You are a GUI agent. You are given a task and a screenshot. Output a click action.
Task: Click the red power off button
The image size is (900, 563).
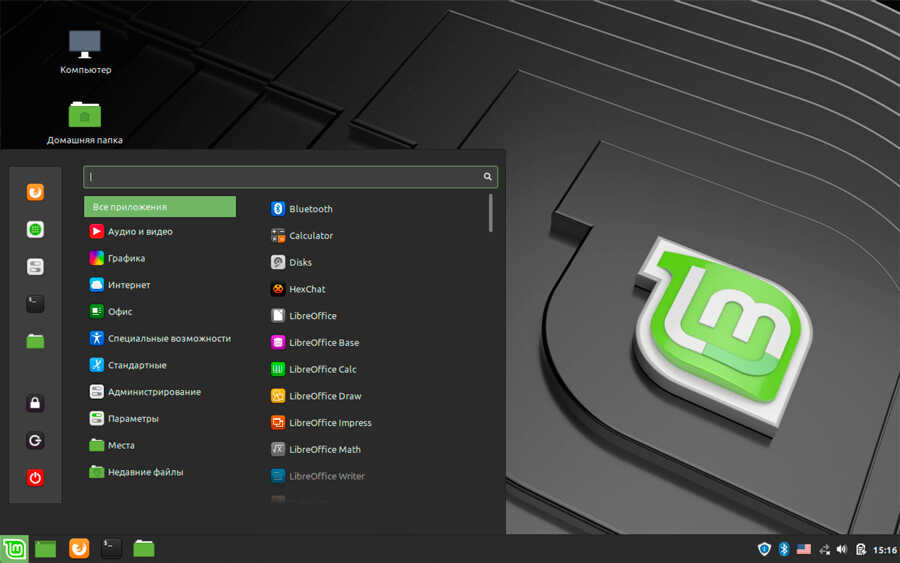[35, 477]
